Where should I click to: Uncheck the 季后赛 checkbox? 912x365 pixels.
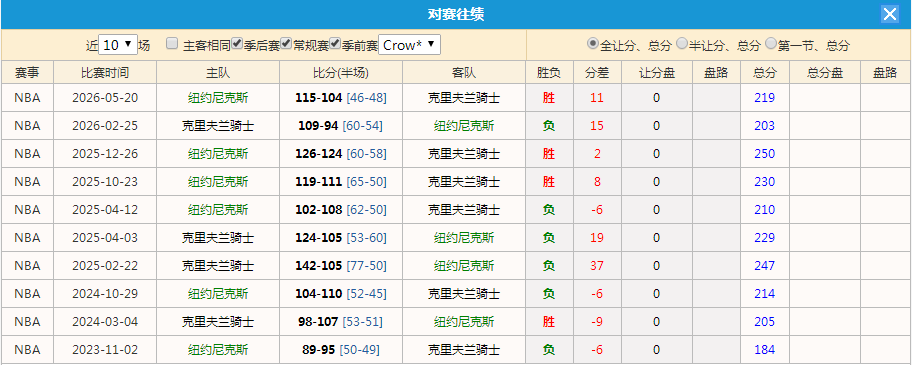click(x=237, y=43)
